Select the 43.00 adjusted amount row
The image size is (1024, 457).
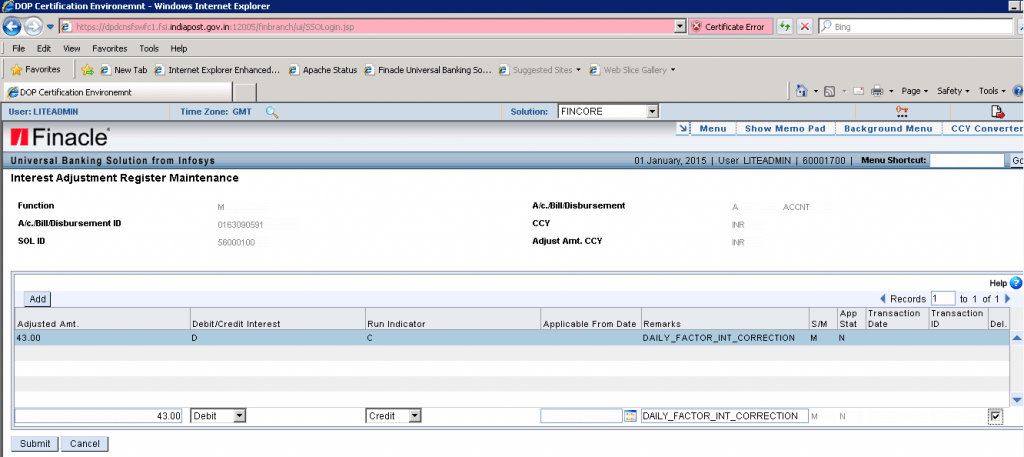[x=511, y=338]
